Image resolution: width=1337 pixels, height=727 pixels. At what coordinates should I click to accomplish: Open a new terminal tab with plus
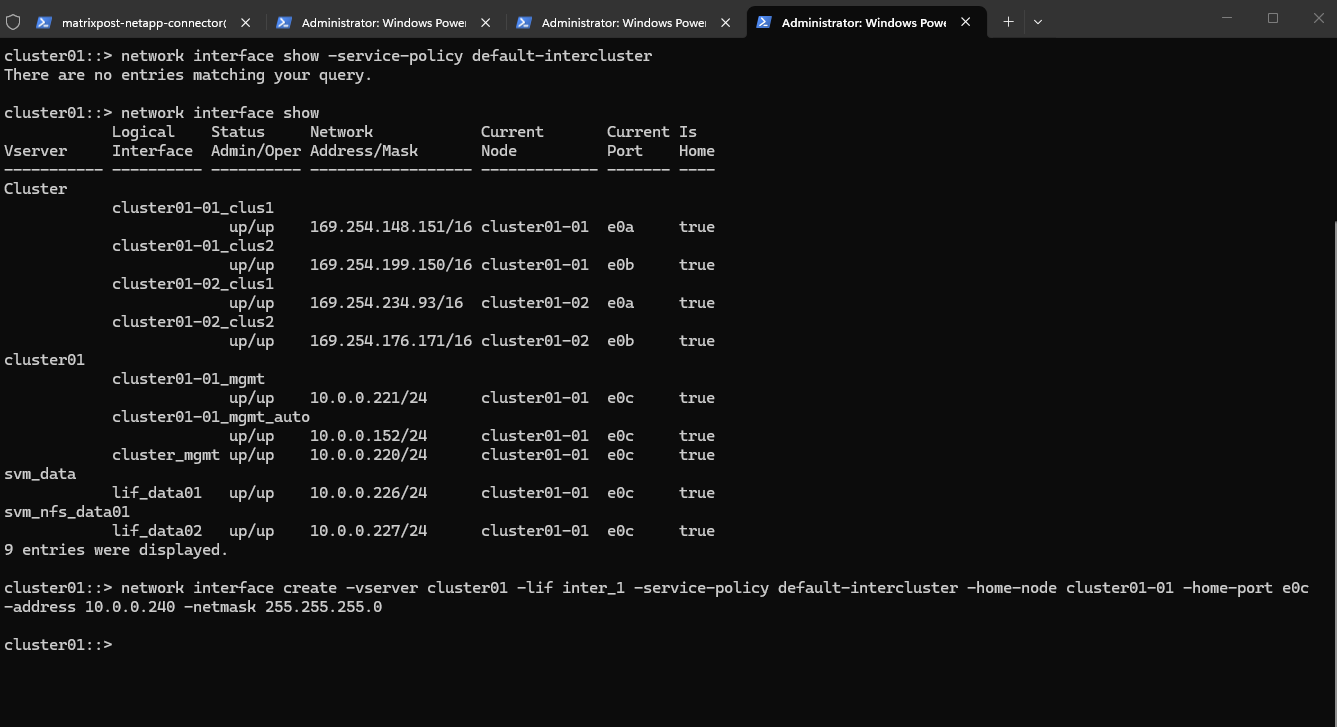pyautogui.click(x=1008, y=21)
